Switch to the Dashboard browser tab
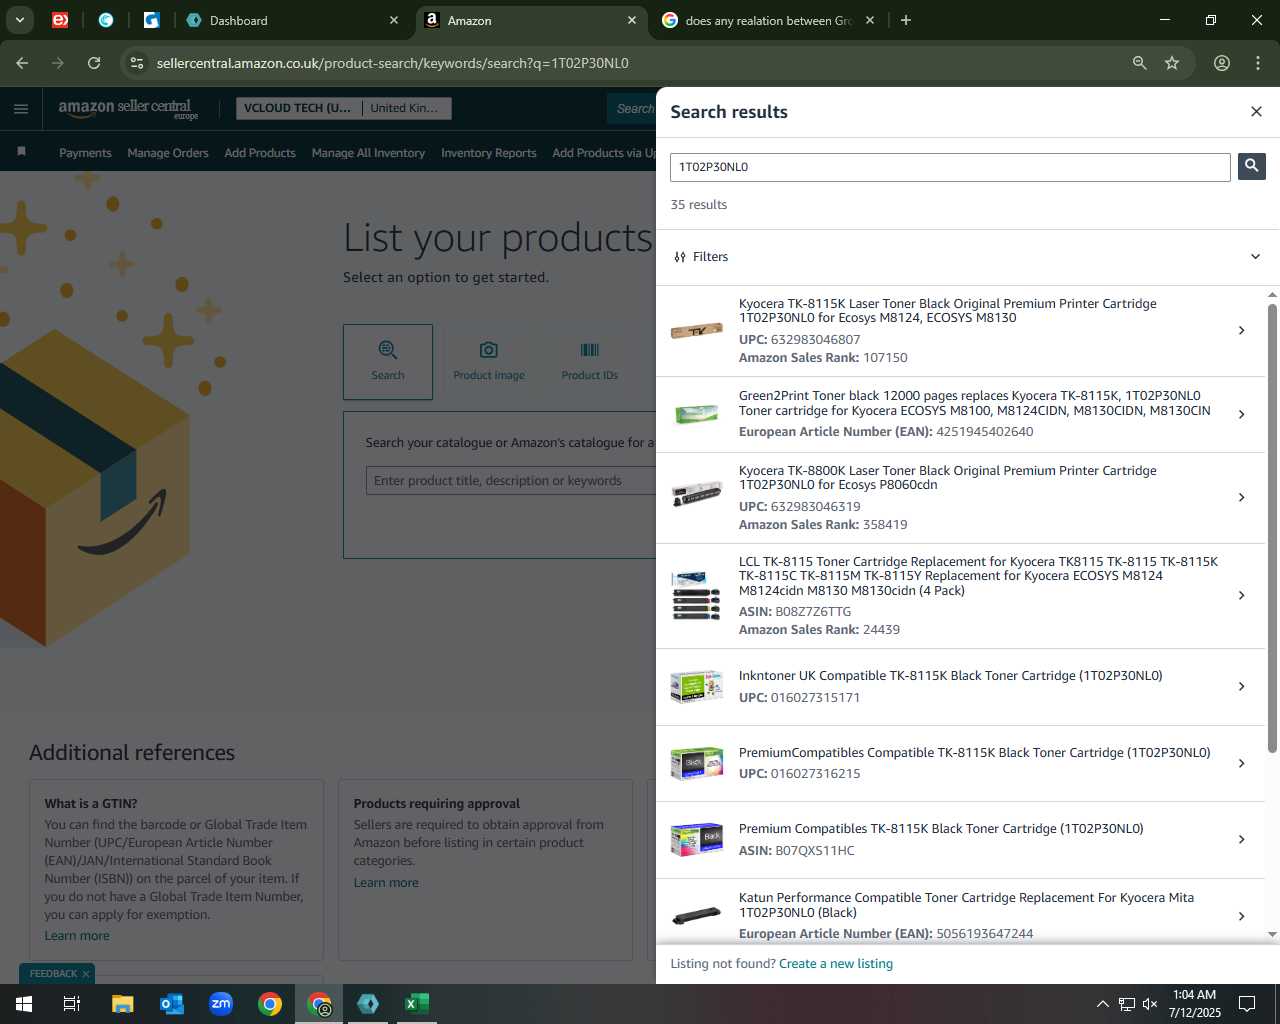 point(290,20)
